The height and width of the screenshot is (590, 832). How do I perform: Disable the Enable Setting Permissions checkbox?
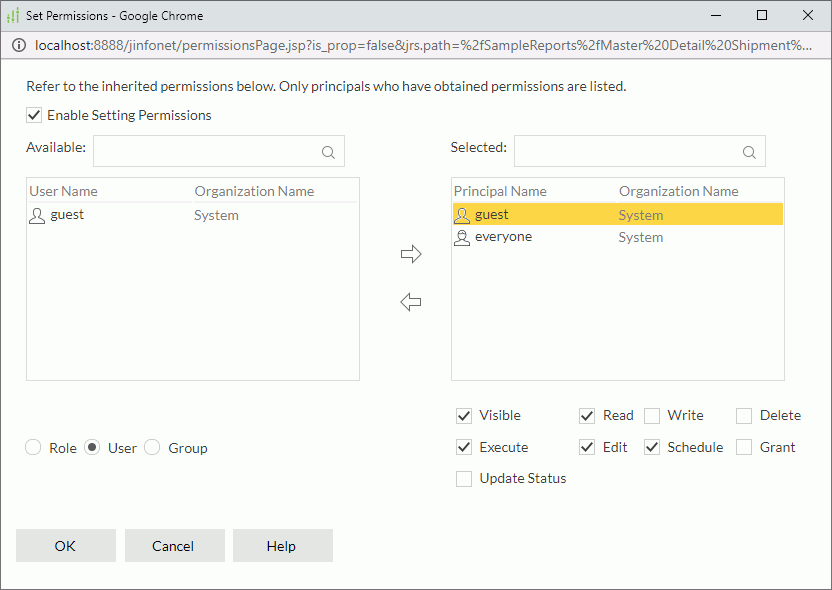point(33,115)
